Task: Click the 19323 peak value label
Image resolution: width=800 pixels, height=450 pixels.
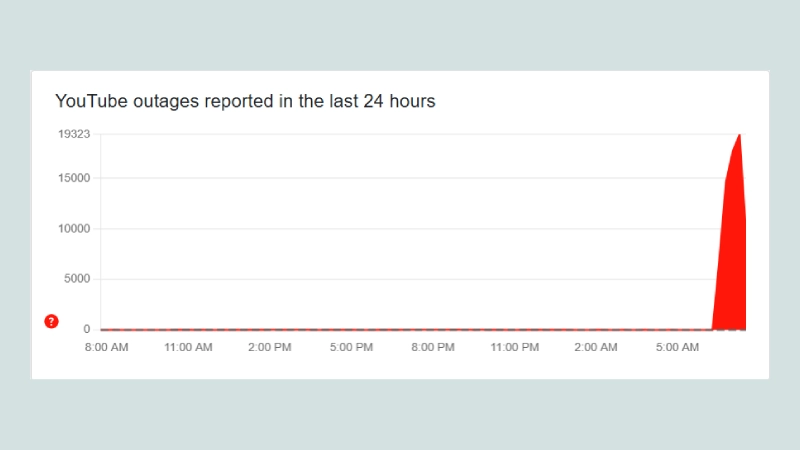Action: pyautogui.click(x=74, y=133)
